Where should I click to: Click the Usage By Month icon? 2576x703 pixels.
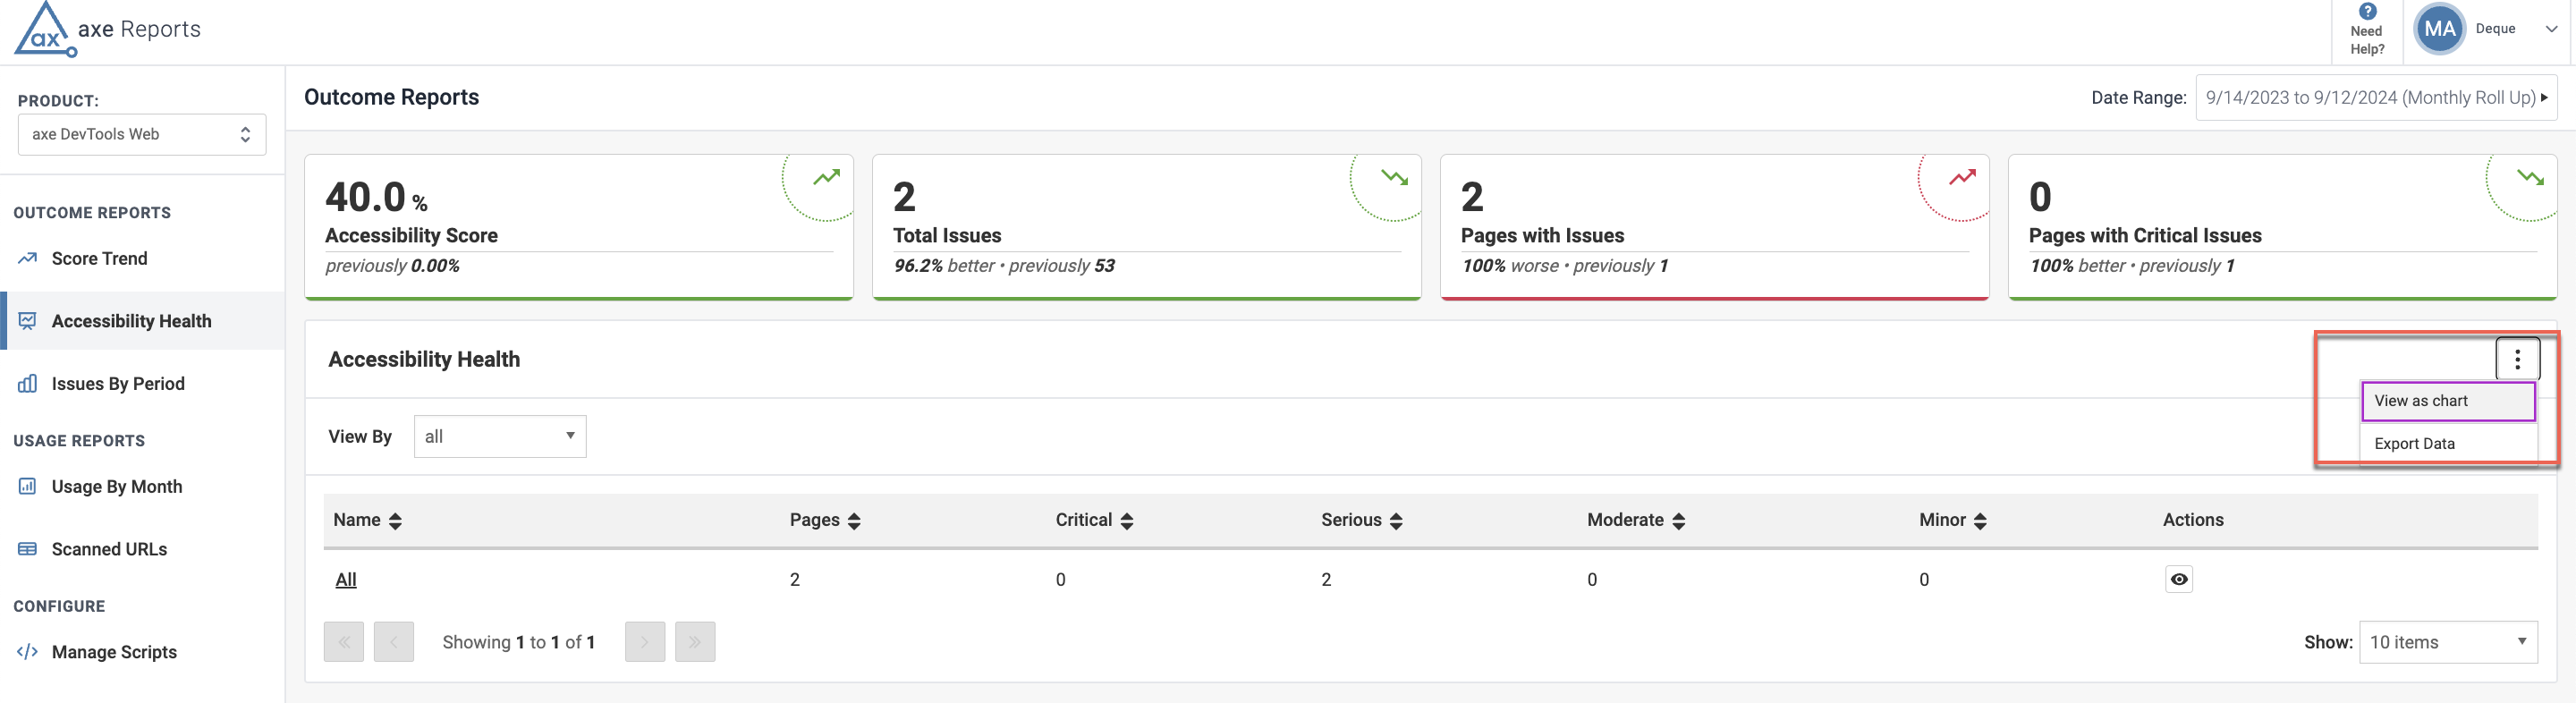(x=27, y=487)
